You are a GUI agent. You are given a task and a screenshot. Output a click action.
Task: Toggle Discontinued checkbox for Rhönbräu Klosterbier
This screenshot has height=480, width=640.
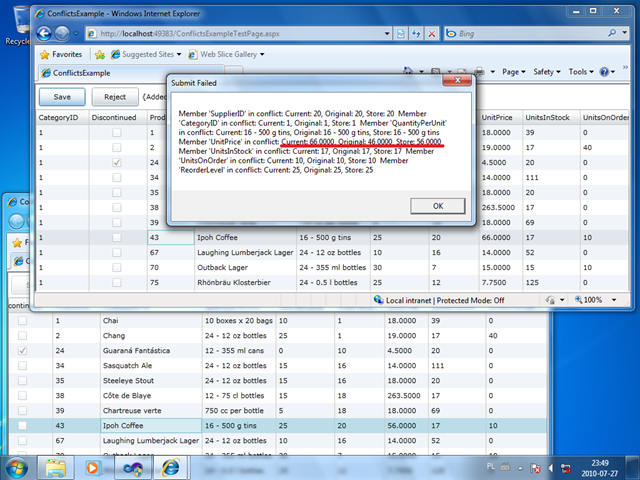pos(117,282)
